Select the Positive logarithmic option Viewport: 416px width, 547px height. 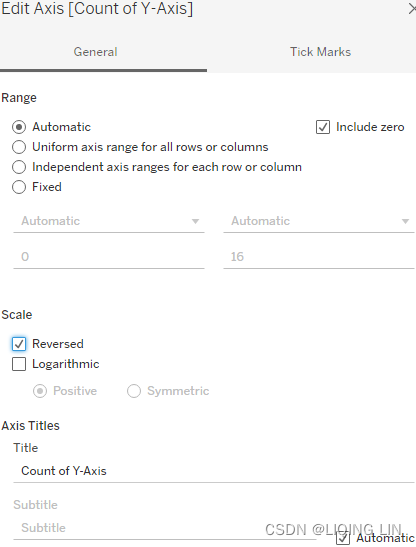click(x=40, y=391)
